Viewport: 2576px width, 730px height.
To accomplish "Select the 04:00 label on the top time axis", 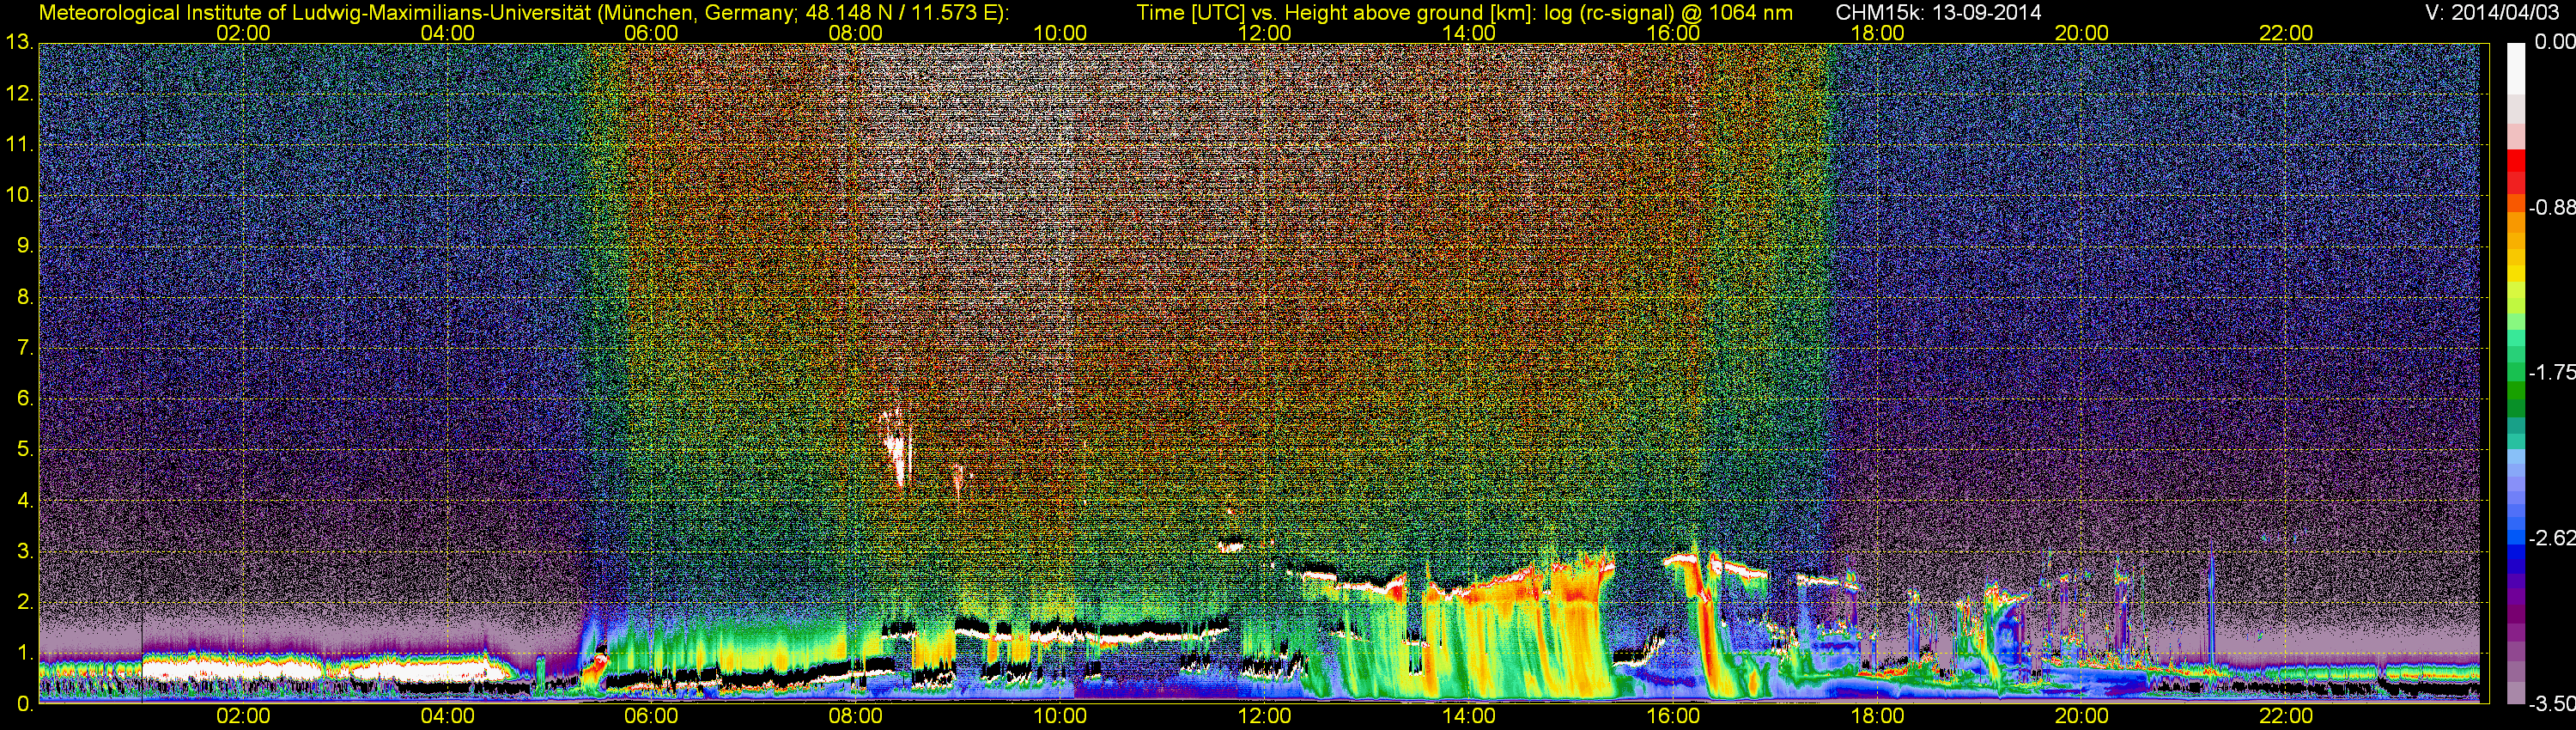I will click(447, 33).
